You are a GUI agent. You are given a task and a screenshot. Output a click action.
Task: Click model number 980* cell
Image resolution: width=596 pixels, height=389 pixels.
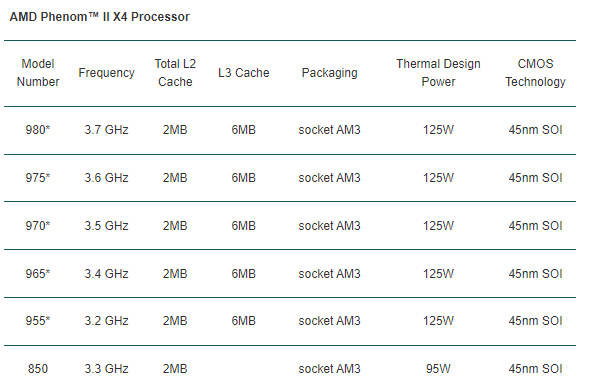pyautogui.click(x=38, y=130)
